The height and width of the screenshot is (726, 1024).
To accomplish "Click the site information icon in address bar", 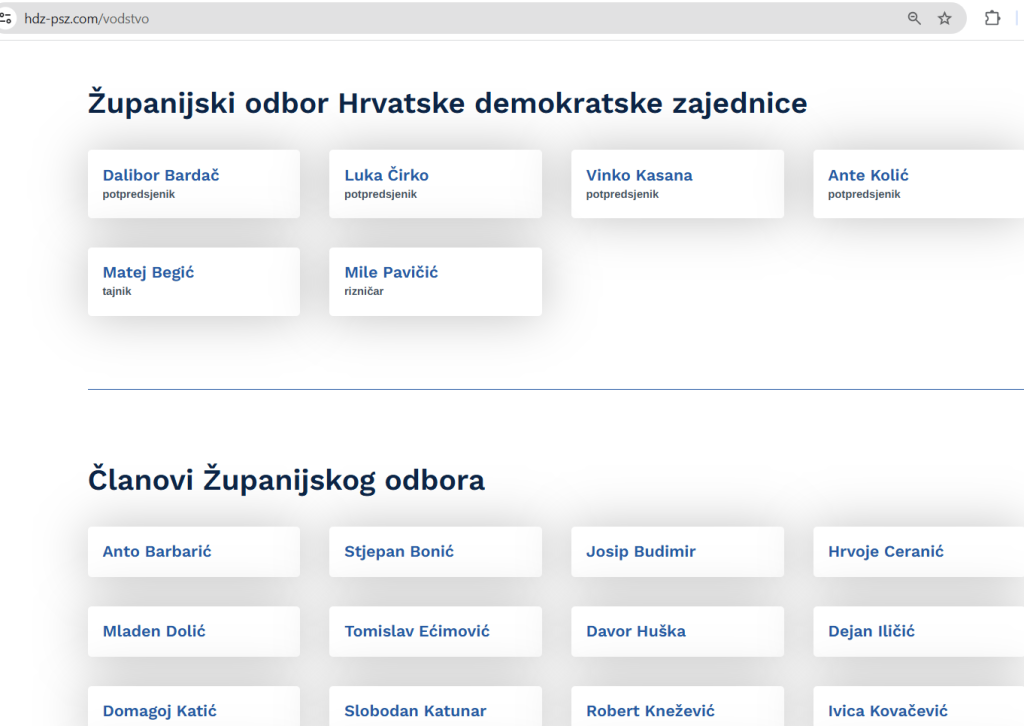I will tap(6, 18).
